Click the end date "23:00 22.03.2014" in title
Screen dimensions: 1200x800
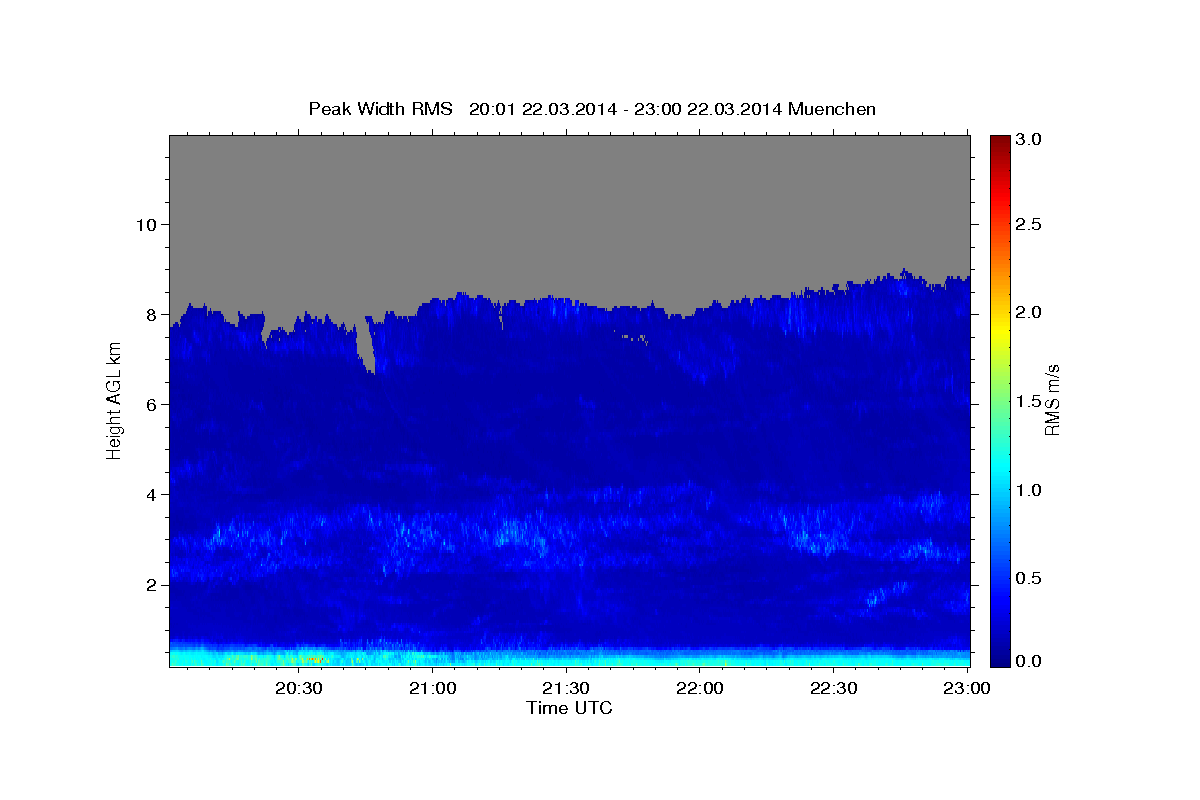point(709,109)
